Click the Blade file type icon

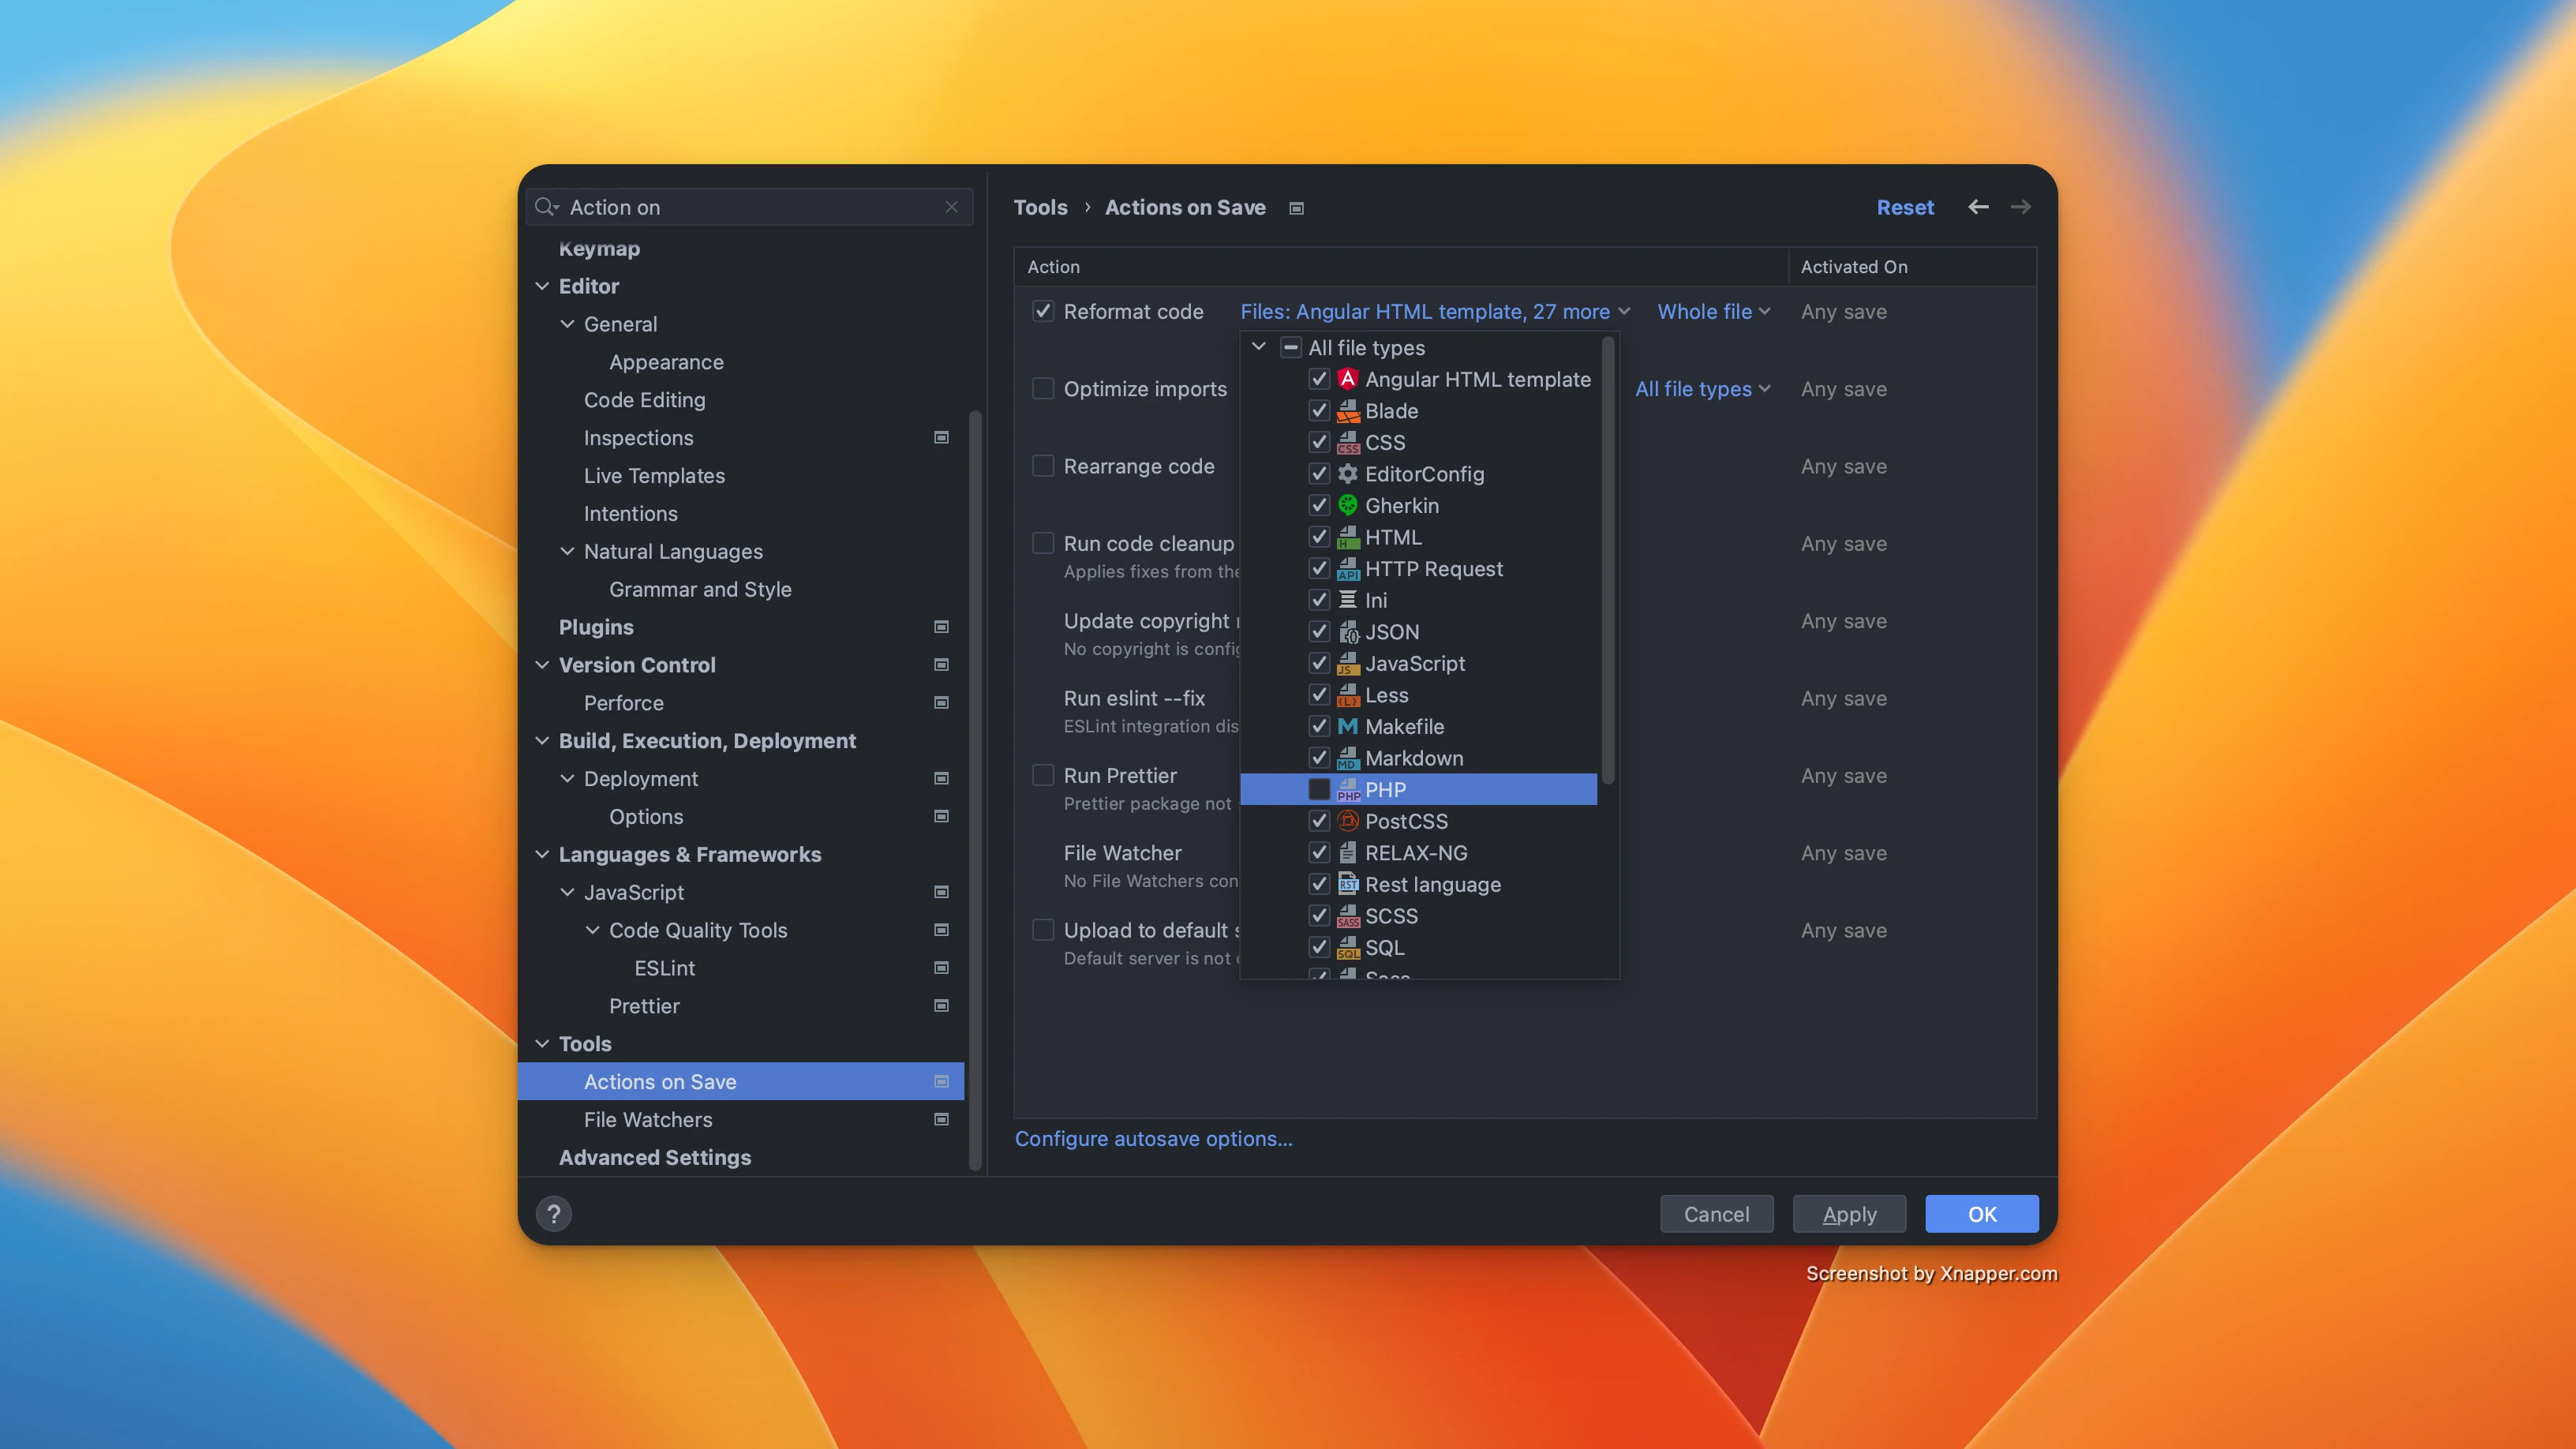pos(1348,411)
